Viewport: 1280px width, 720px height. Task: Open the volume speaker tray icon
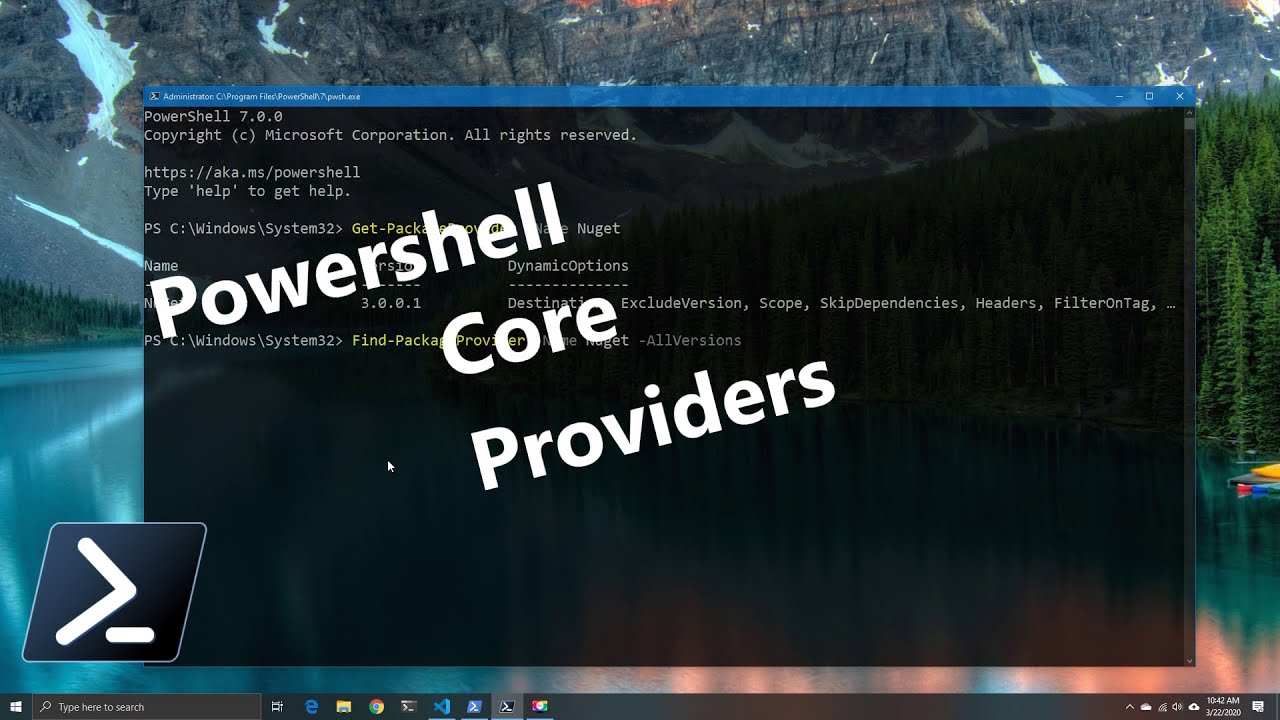[1177, 707]
